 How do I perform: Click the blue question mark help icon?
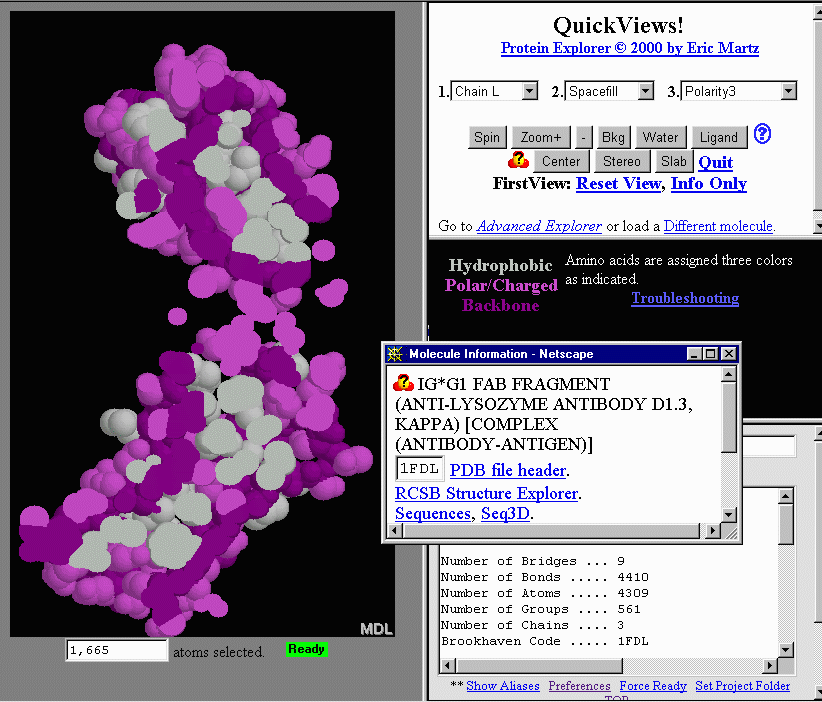(762, 135)
